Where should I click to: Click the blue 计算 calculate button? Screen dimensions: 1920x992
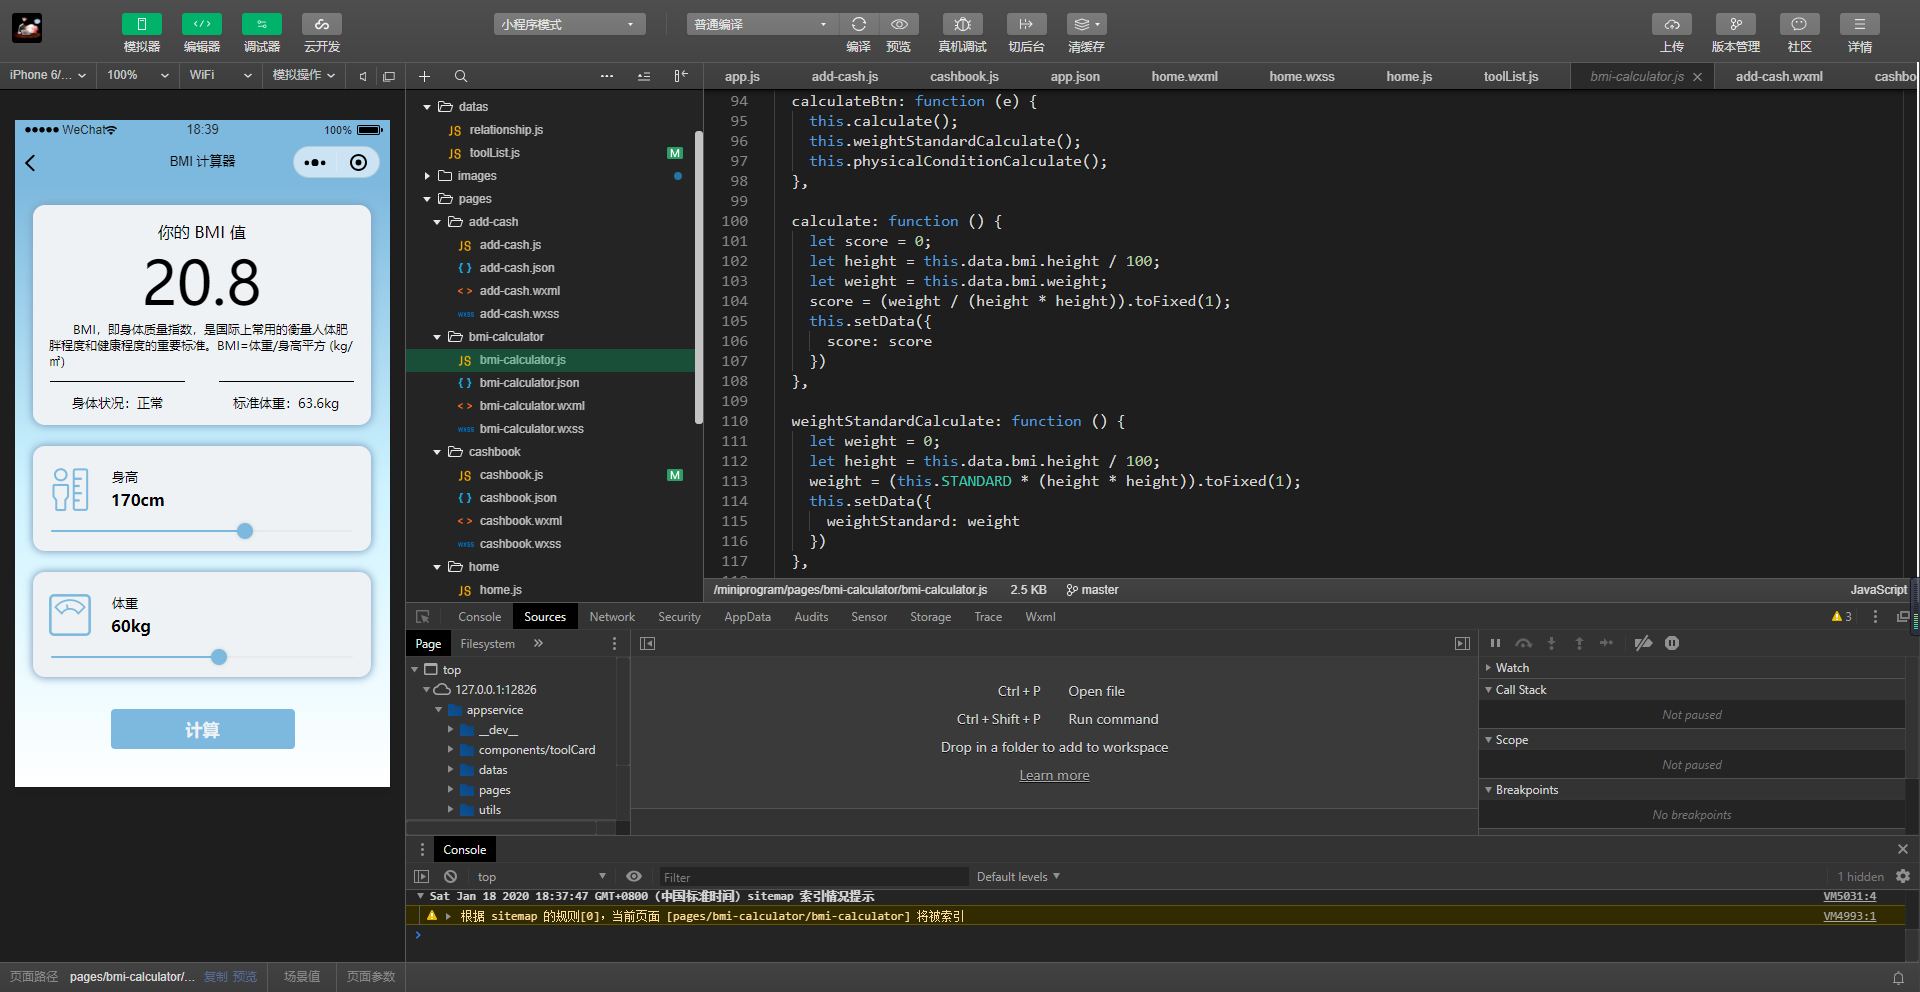pyautogui.click(x=203, y=729)
